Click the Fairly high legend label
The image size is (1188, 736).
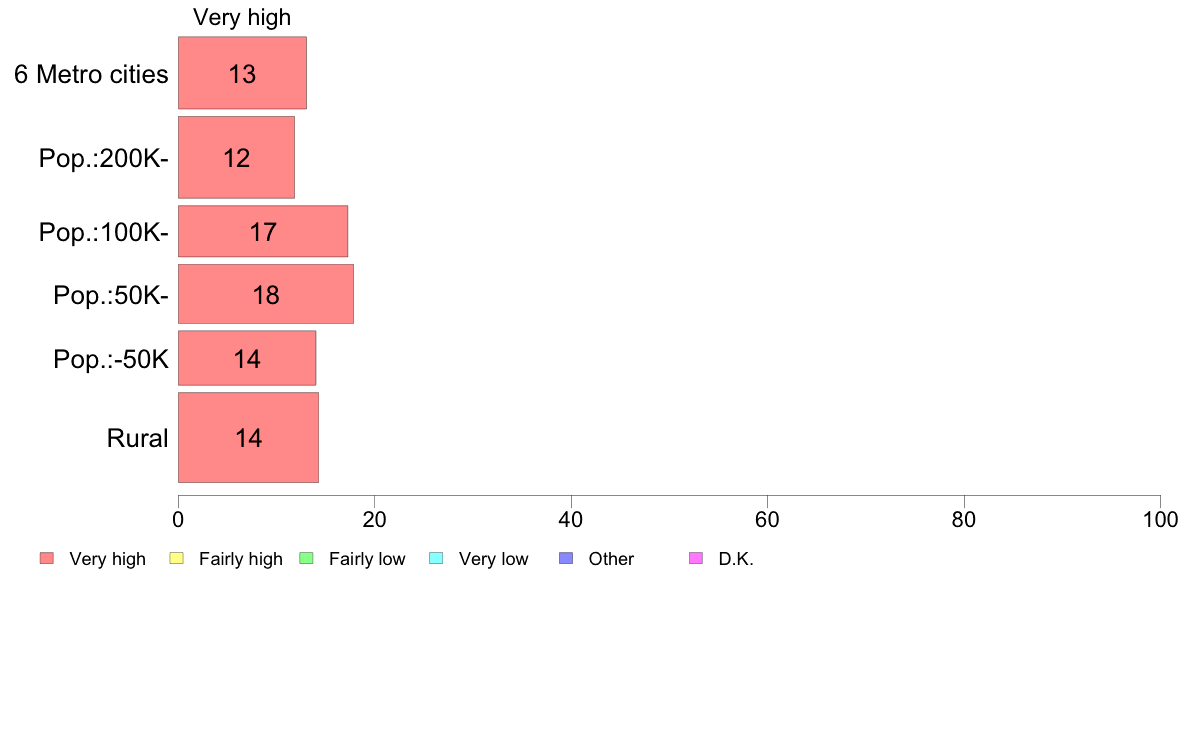241,559
